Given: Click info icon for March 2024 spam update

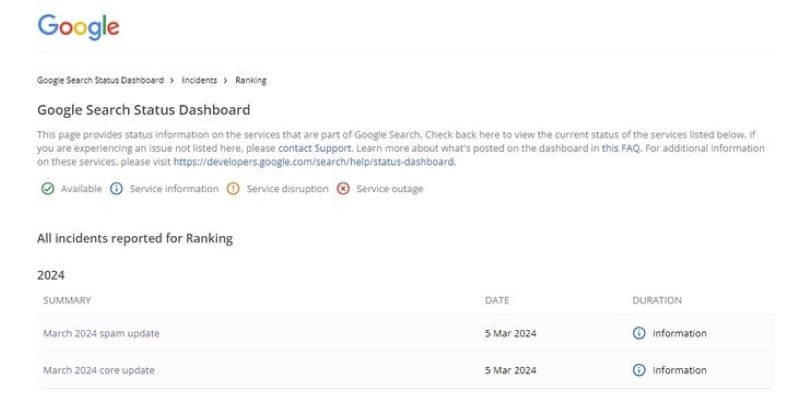Looking at the screenshot, I should click(639, 334).
